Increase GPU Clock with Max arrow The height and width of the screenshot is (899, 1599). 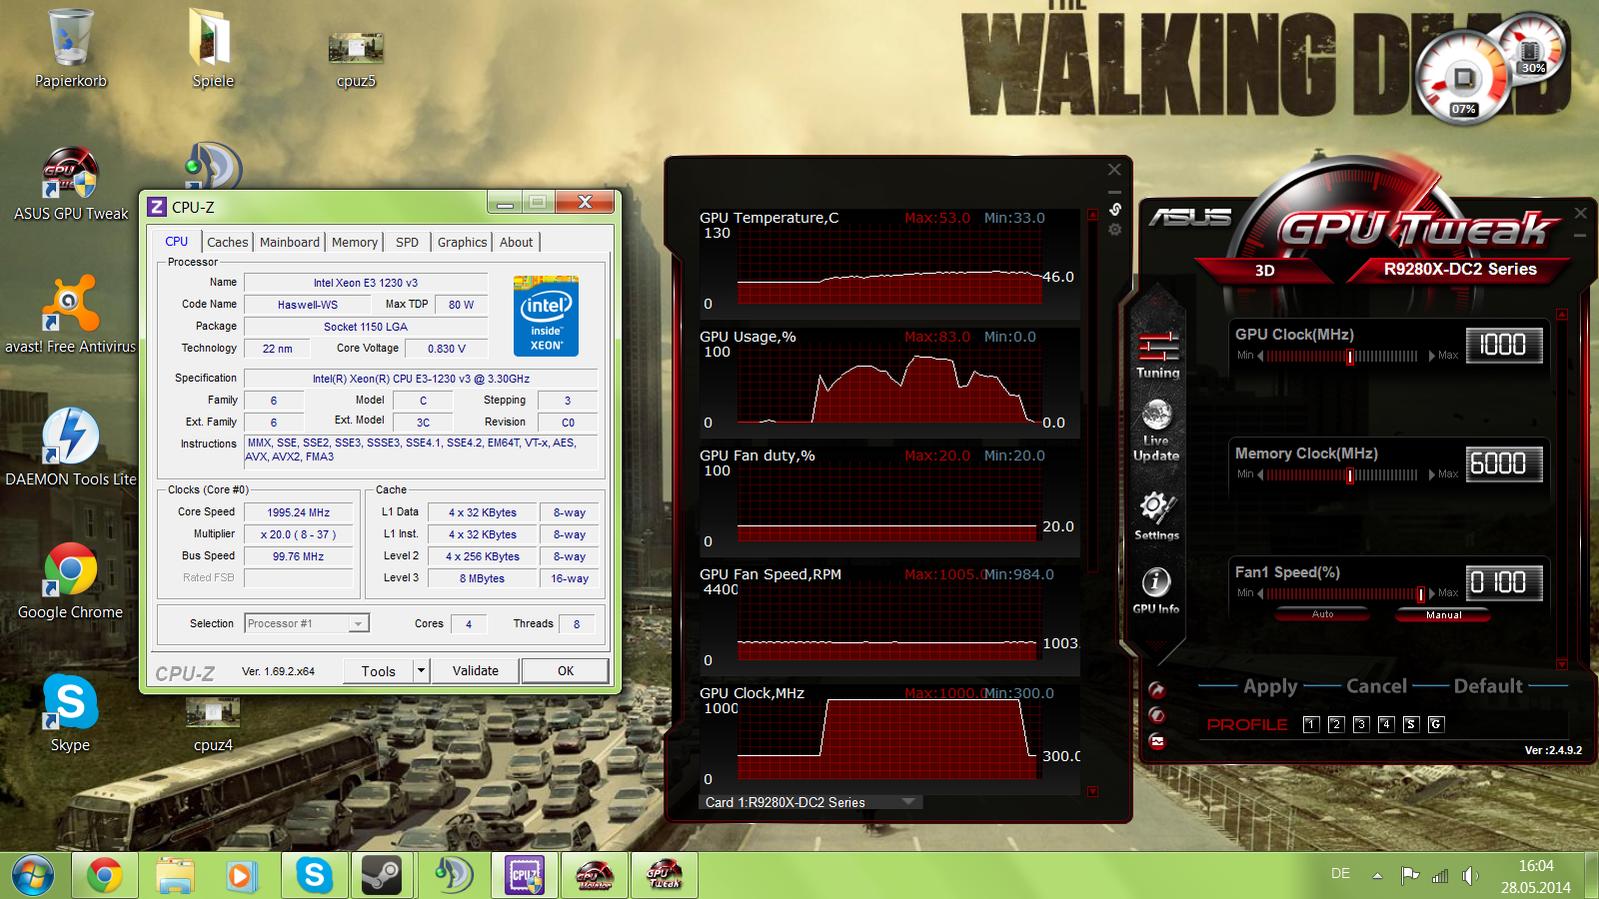[x=1431, y=356]
